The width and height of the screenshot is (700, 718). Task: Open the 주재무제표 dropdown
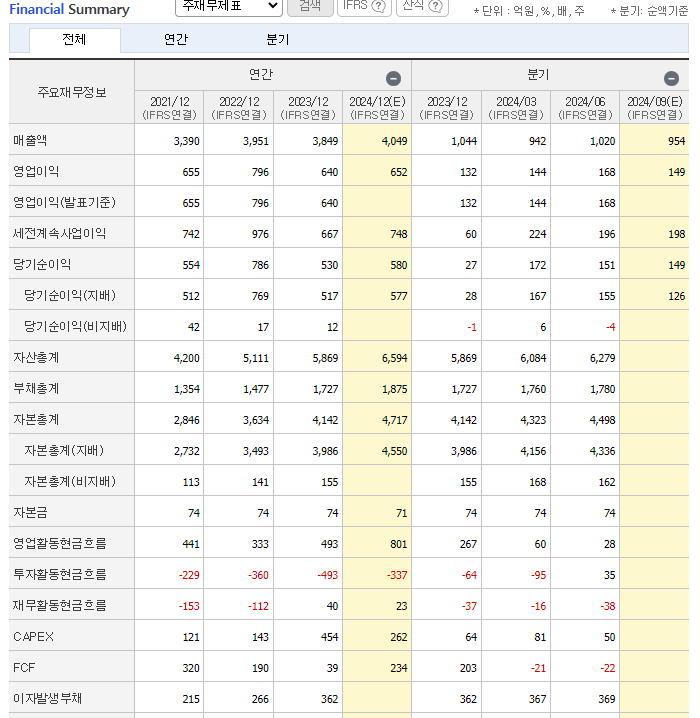coord(229,5)
